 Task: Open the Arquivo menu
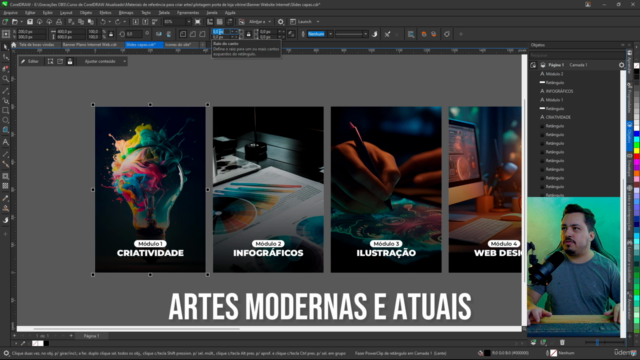[11, 13]
